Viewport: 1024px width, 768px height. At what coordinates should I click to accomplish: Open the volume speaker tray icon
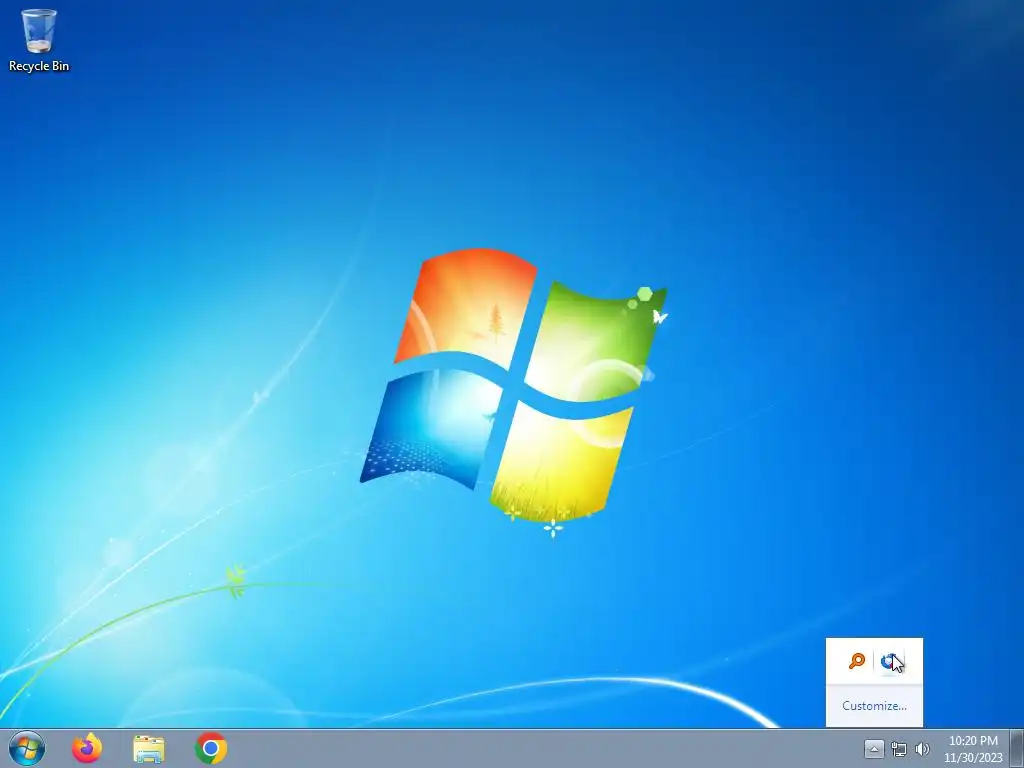[x=922, y=749]
